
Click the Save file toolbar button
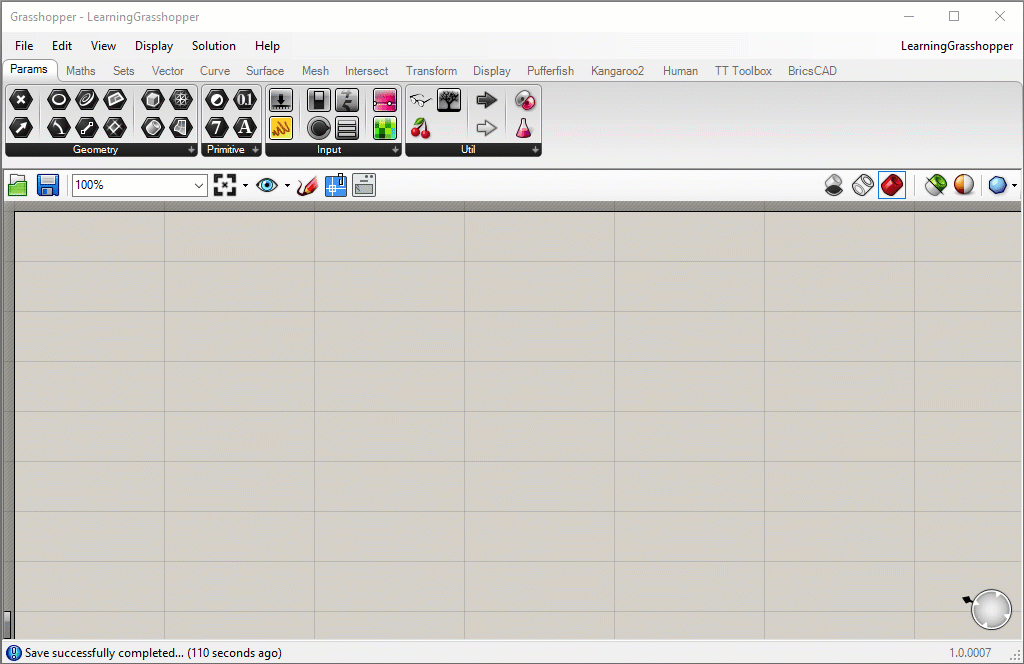pyautogui.click(x=47, y=185)
